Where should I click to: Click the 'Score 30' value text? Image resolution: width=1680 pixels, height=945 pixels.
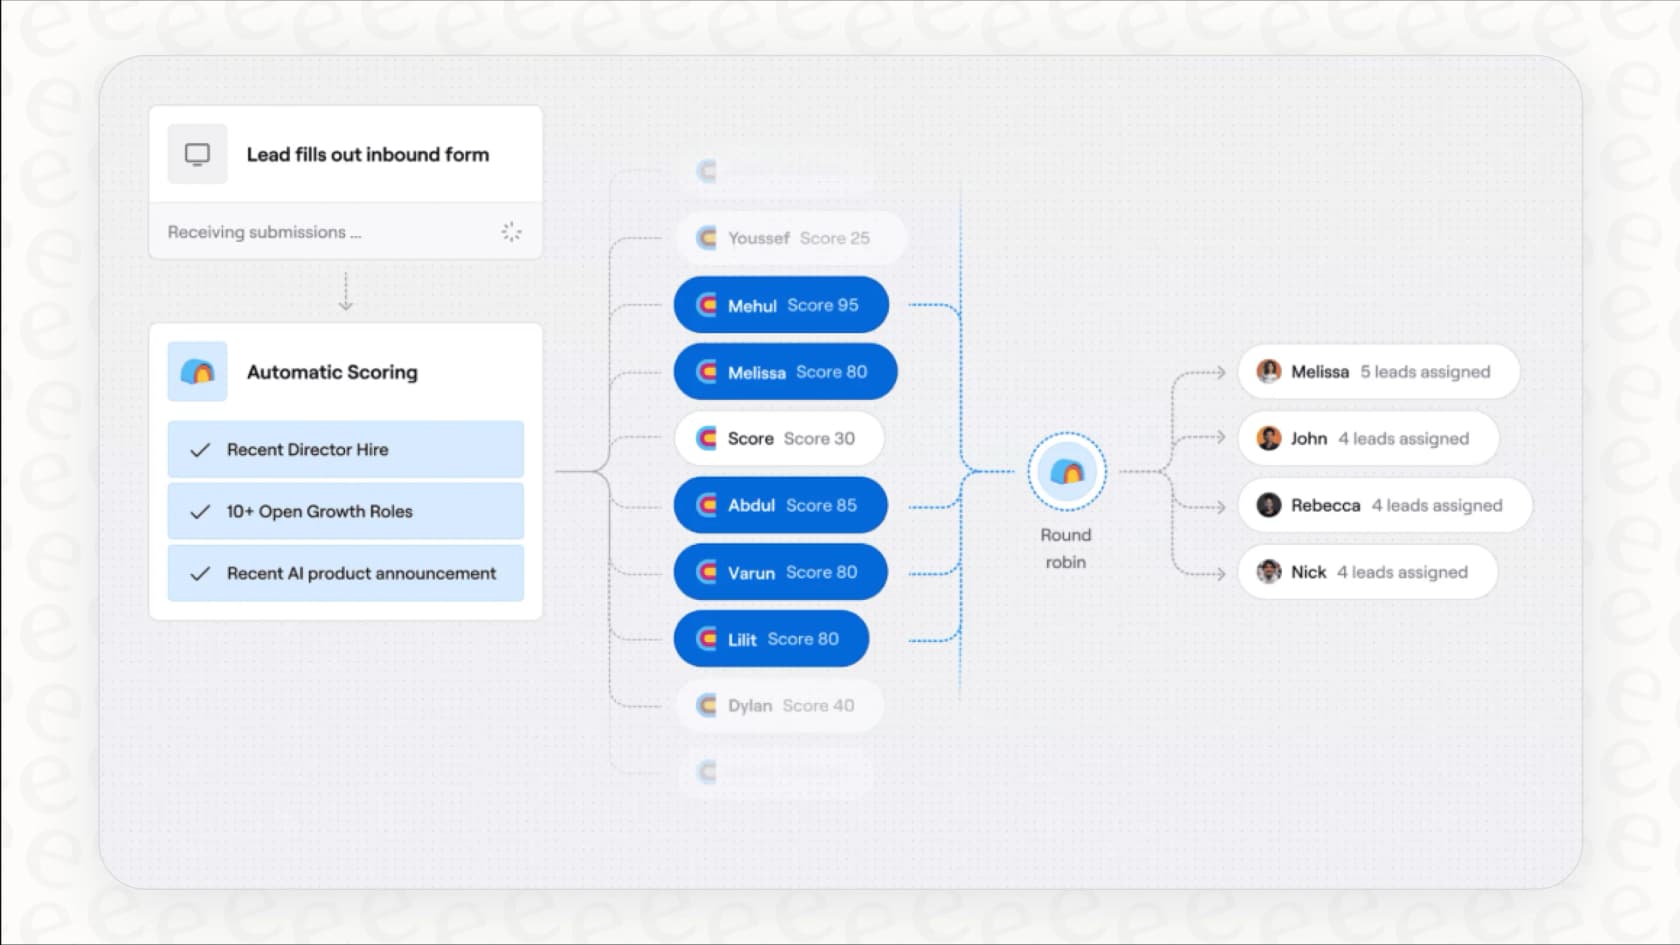point(819,438)
